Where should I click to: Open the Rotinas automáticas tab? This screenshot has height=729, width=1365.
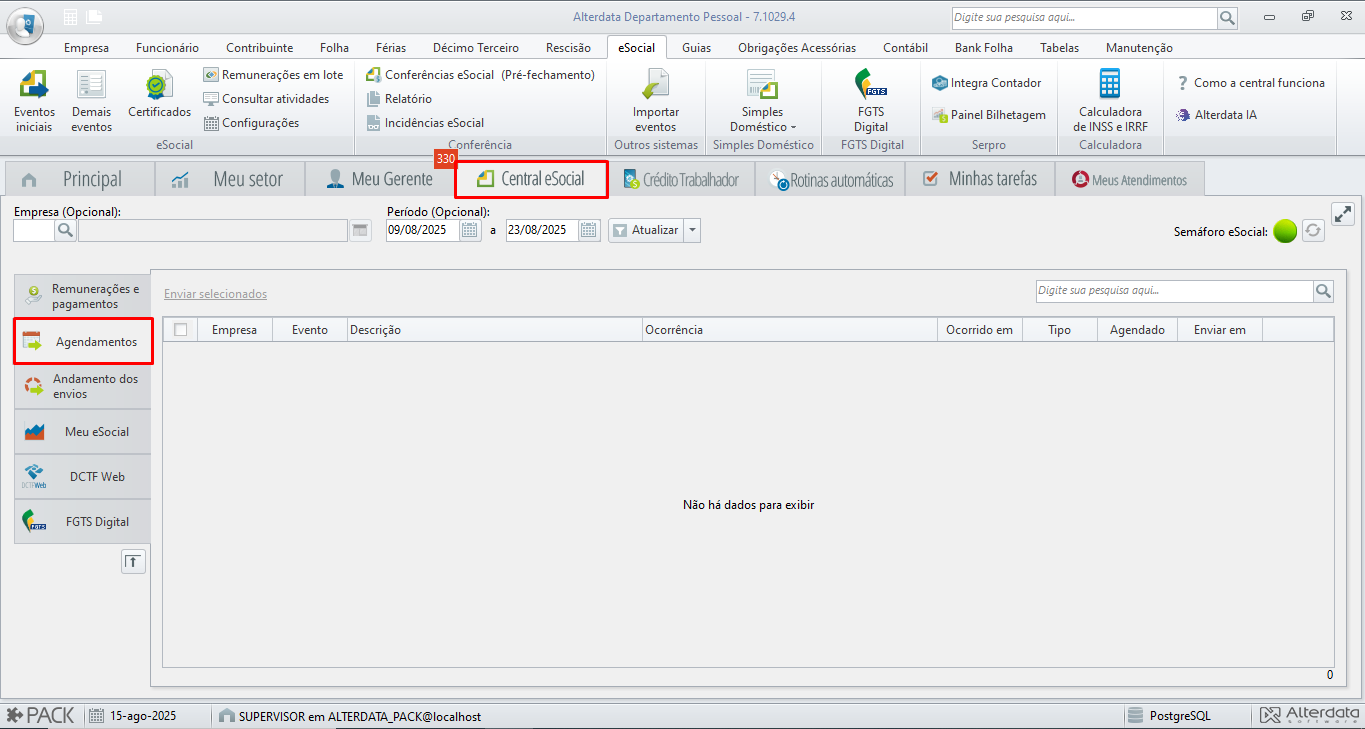click(831, 180)
